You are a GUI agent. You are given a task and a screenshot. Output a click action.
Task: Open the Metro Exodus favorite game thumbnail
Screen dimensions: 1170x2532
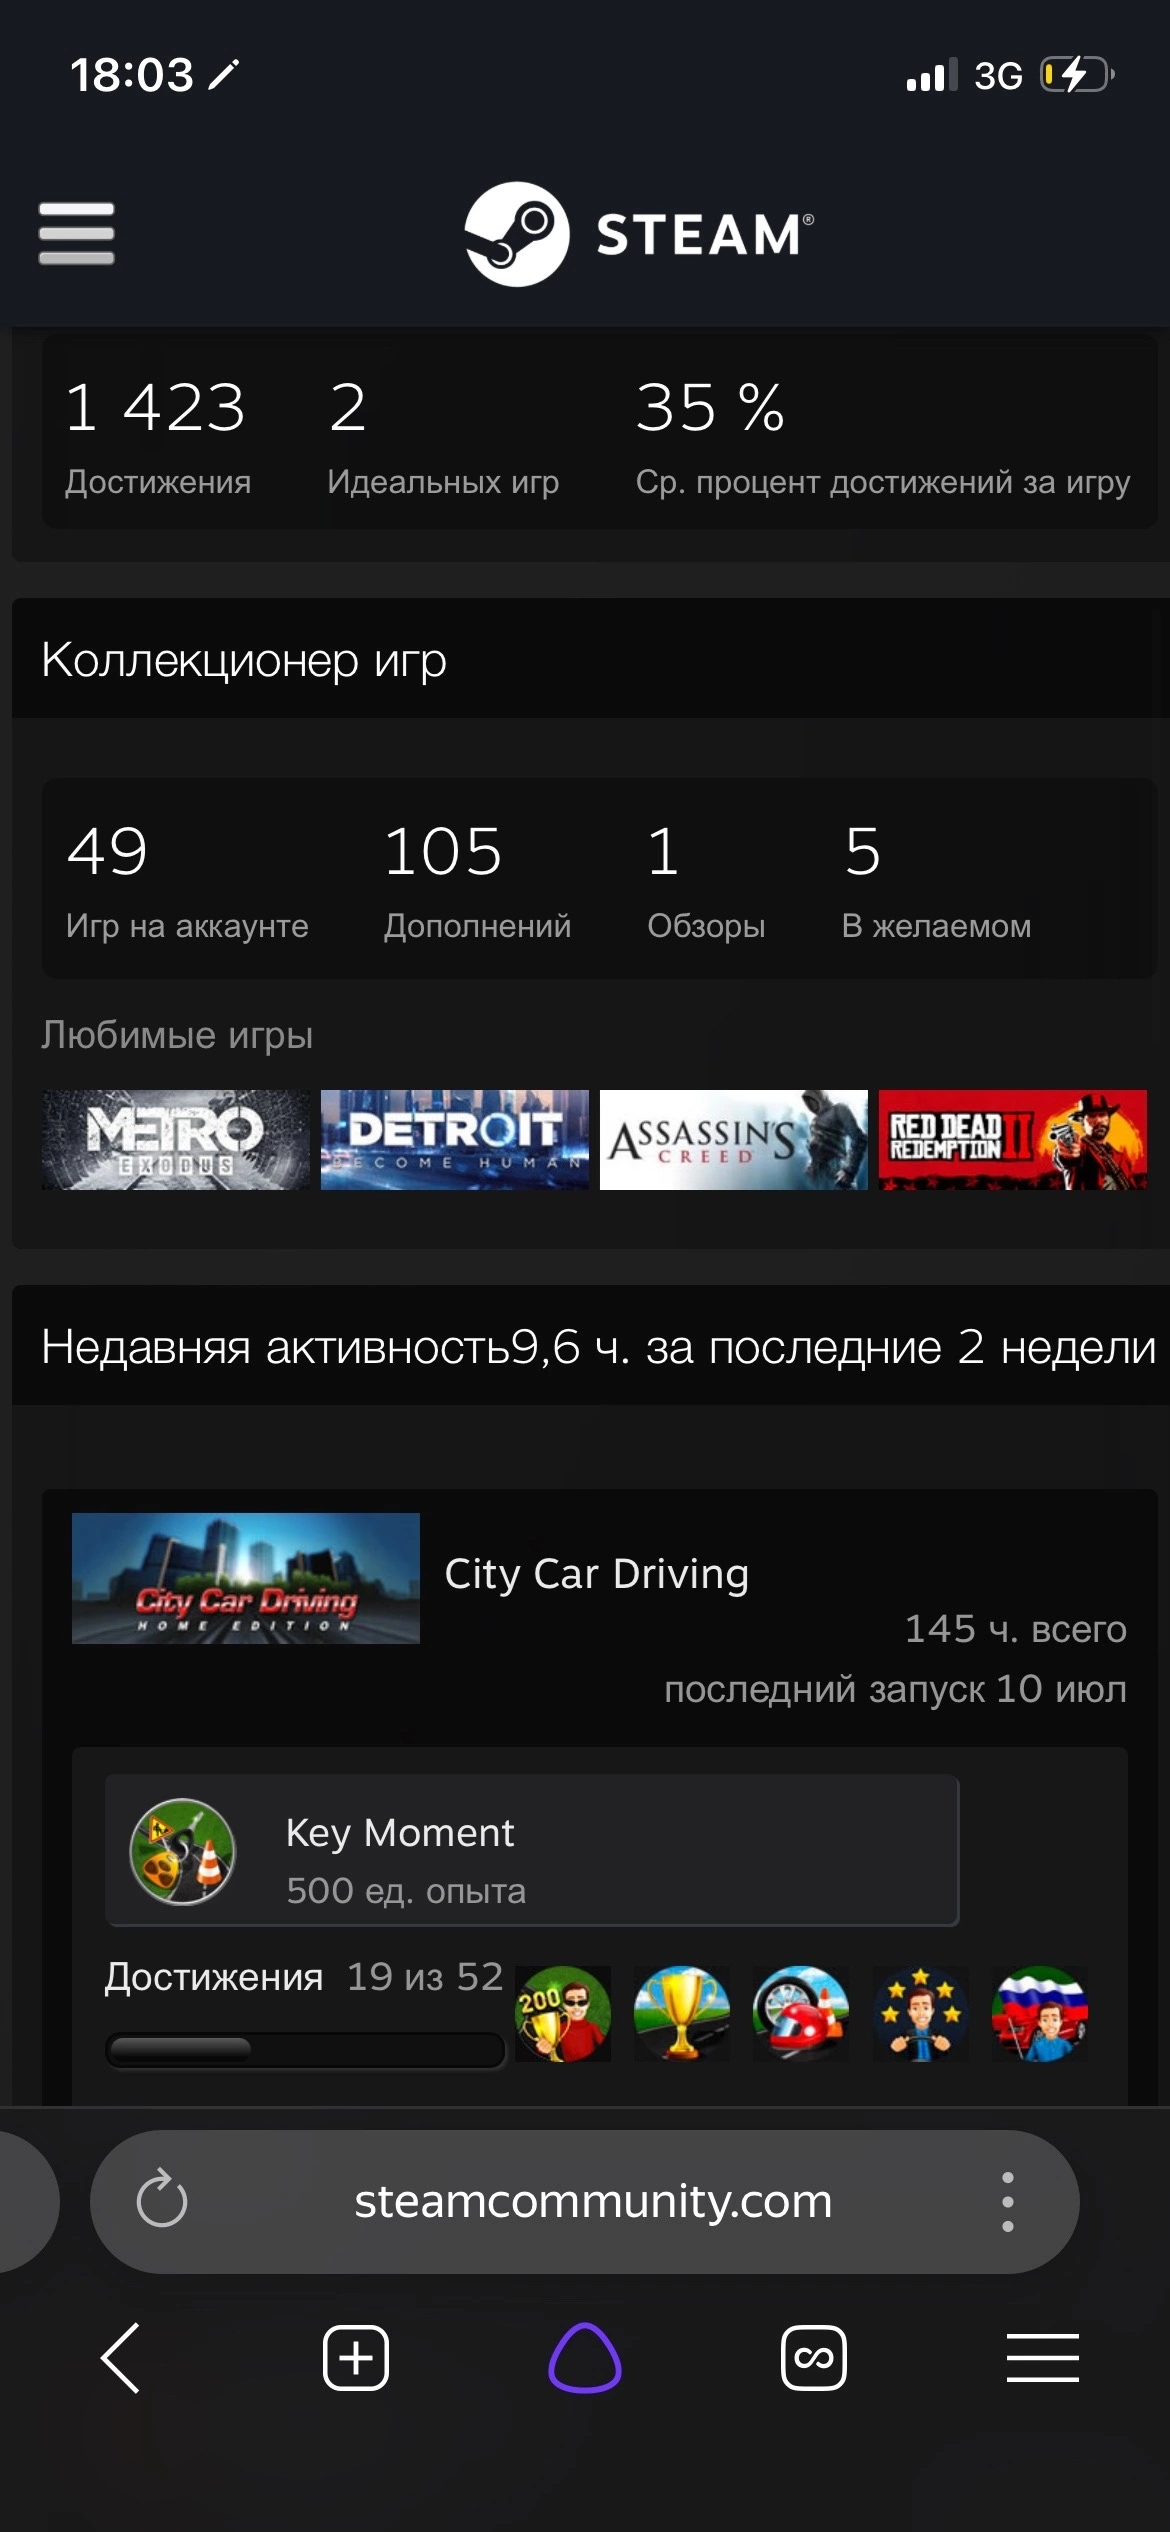coord(176,1140)
